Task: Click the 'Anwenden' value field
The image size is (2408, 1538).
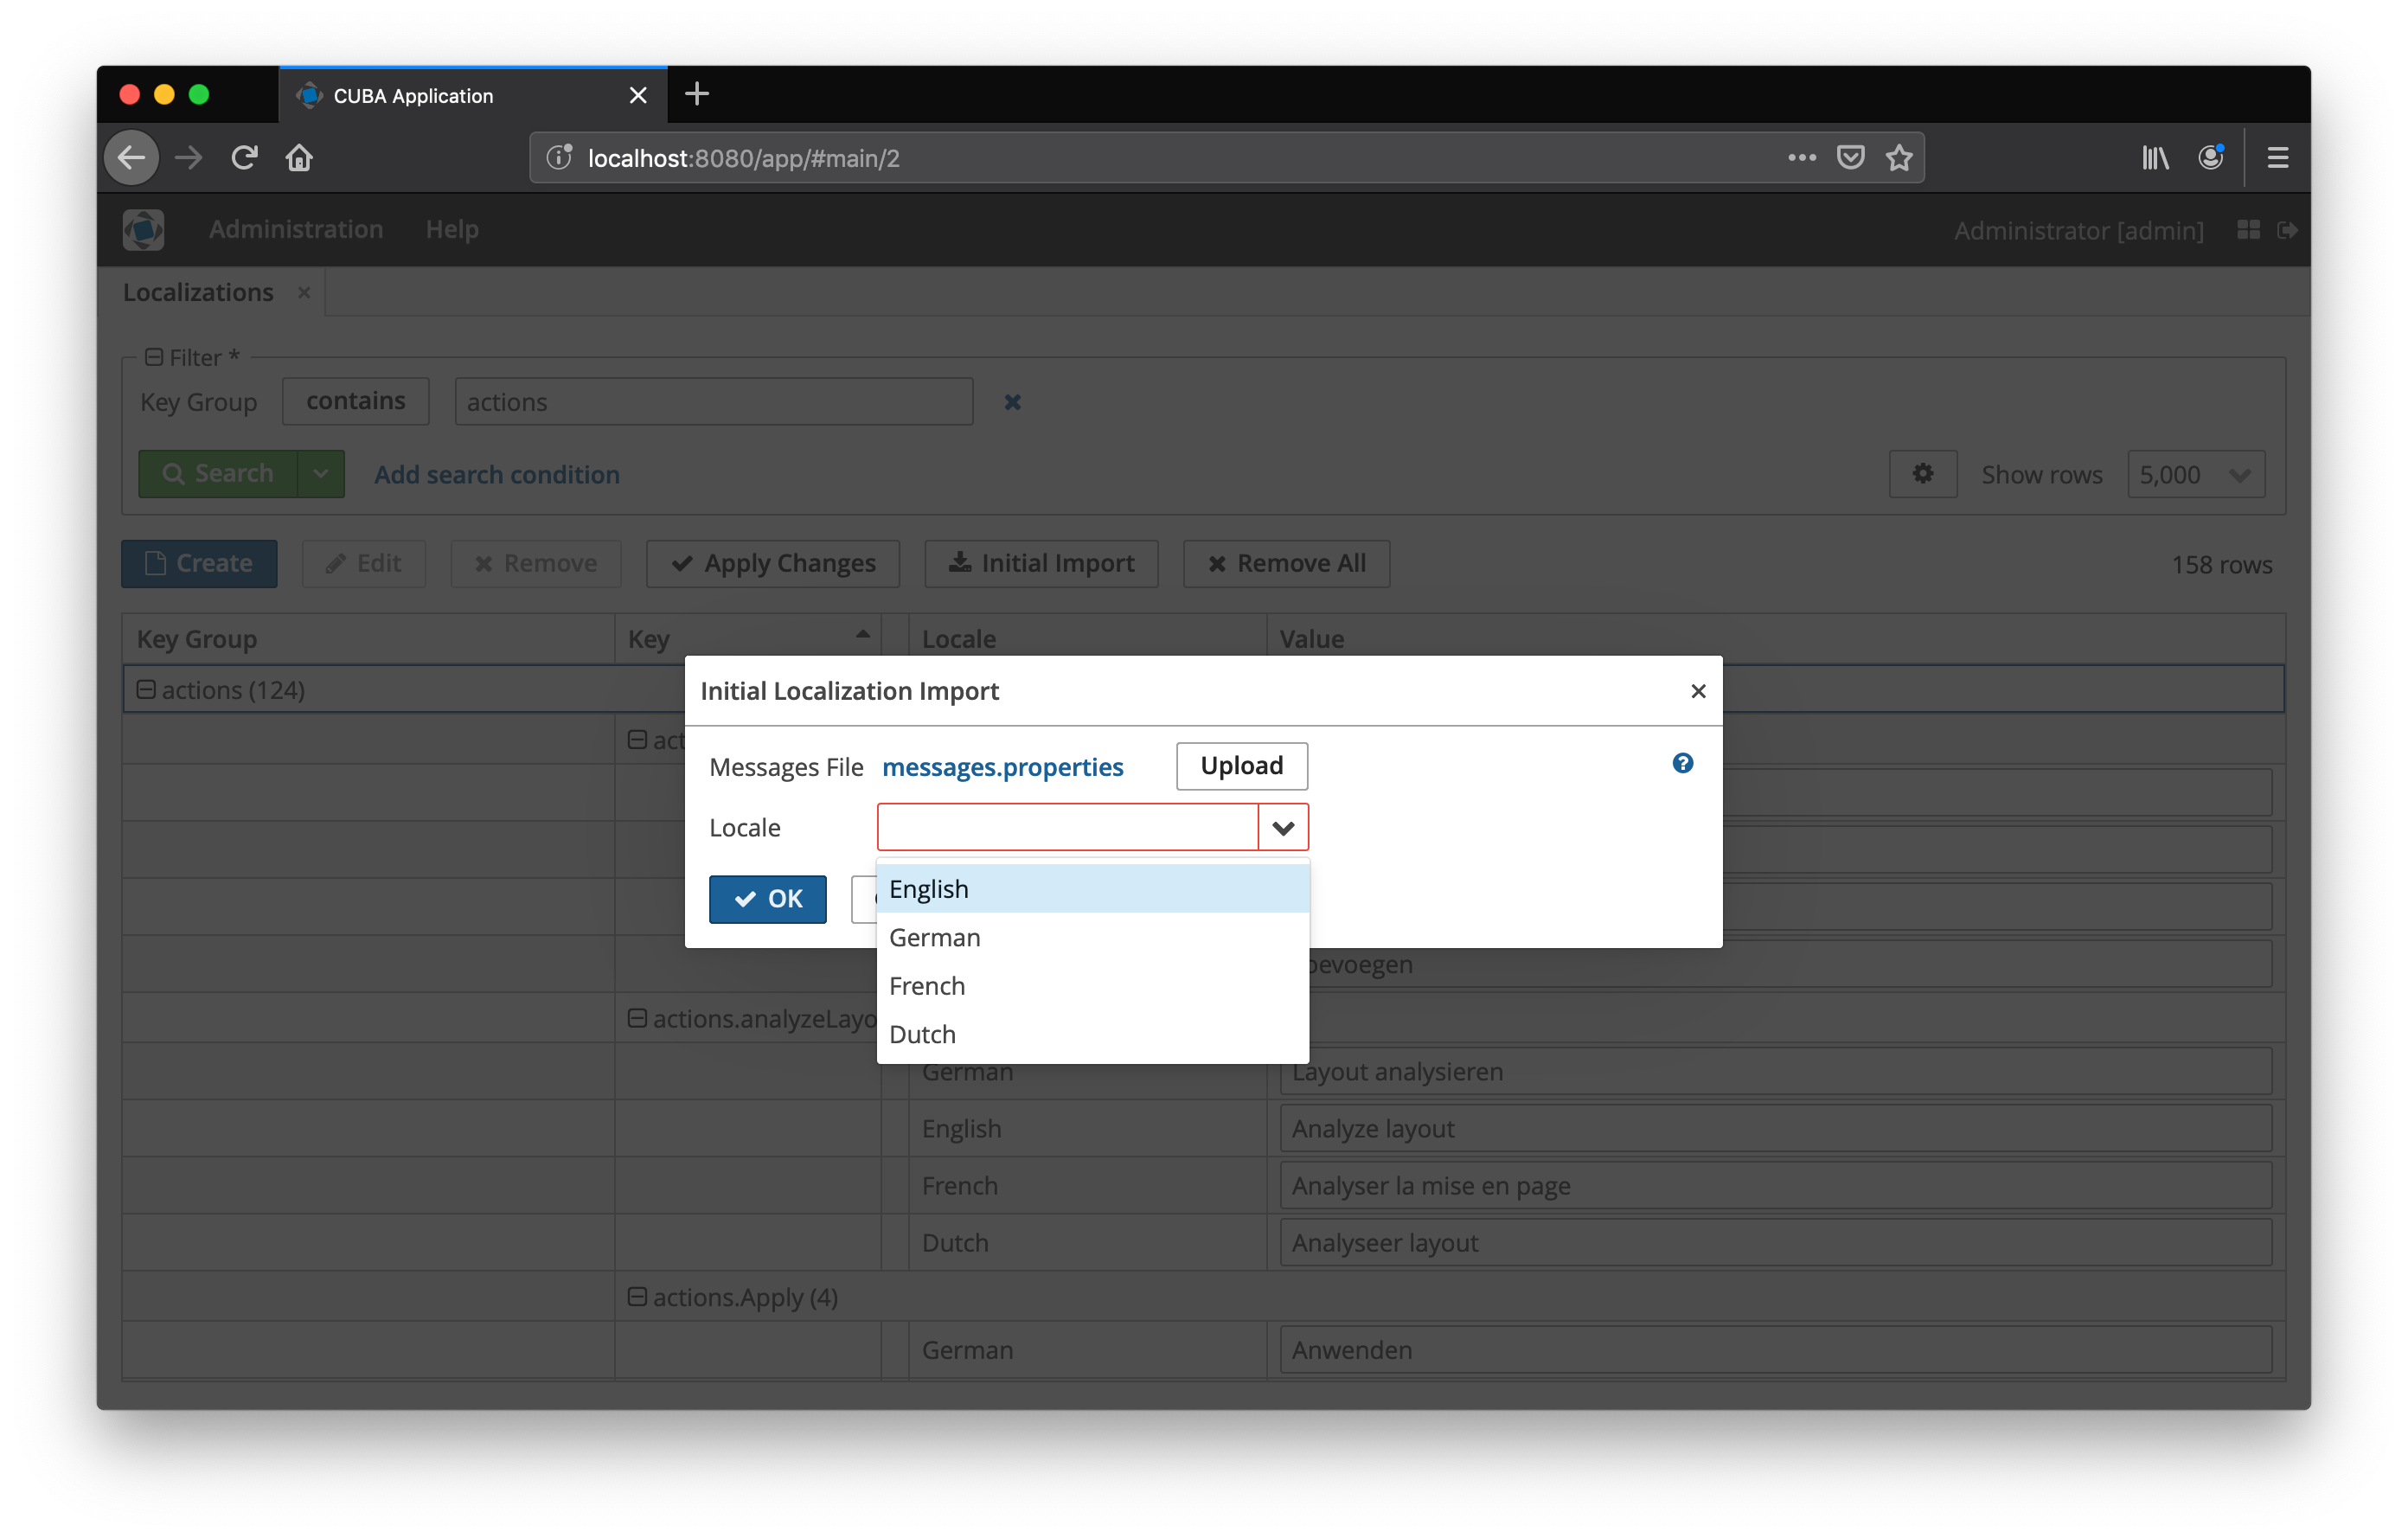Action: tap(1775, 1349)
